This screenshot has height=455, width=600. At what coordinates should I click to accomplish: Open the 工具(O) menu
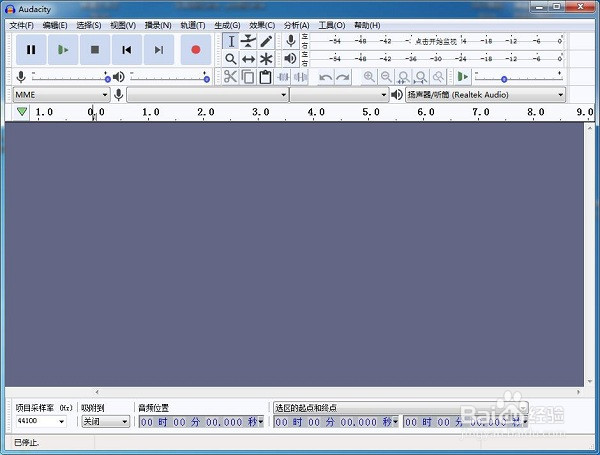pyautogui.click(x=332, y=25)
